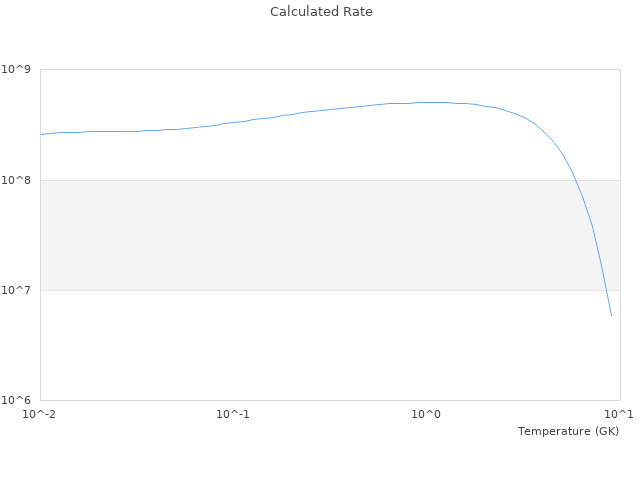Select the 10^7 y-axis tick label
Image resolution: width=640 pixels, height=480 pixels.
tap(18, 290)
